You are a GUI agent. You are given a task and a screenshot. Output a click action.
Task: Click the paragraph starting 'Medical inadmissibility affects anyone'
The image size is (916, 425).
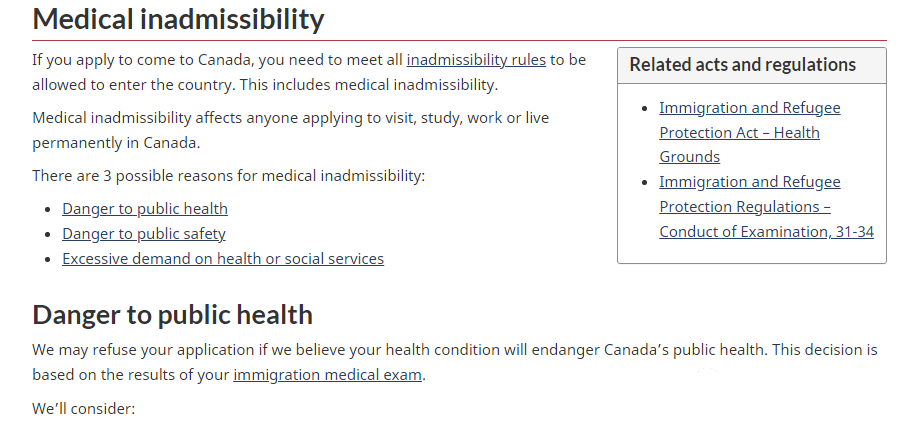point(290,130)
